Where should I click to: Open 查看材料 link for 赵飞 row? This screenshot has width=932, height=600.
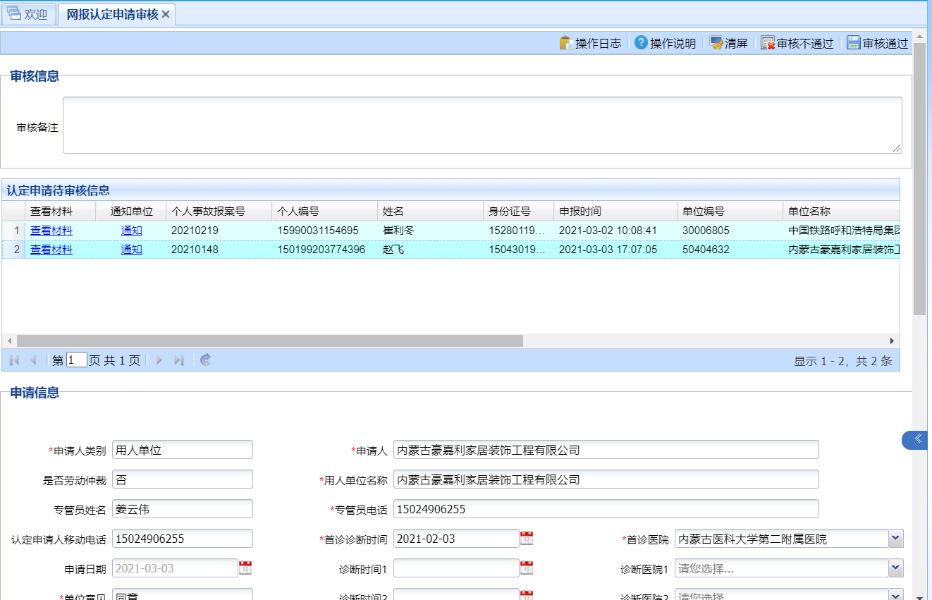point(51,249)
